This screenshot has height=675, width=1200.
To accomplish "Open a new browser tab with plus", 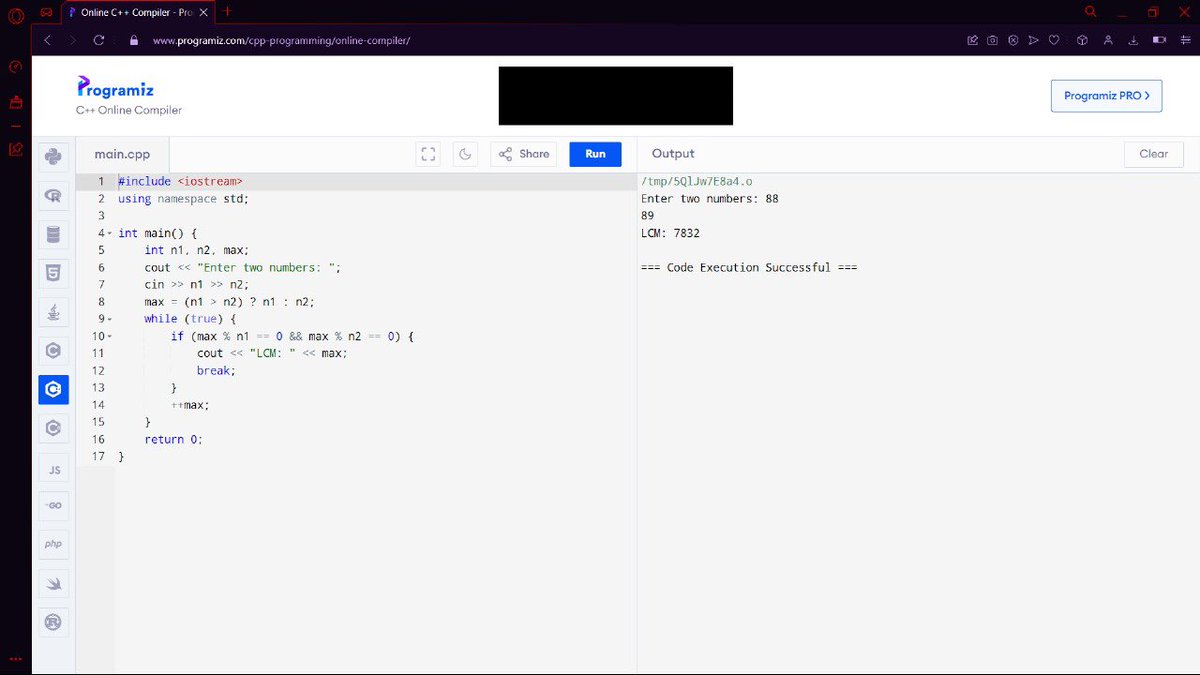I will [228, 12].
